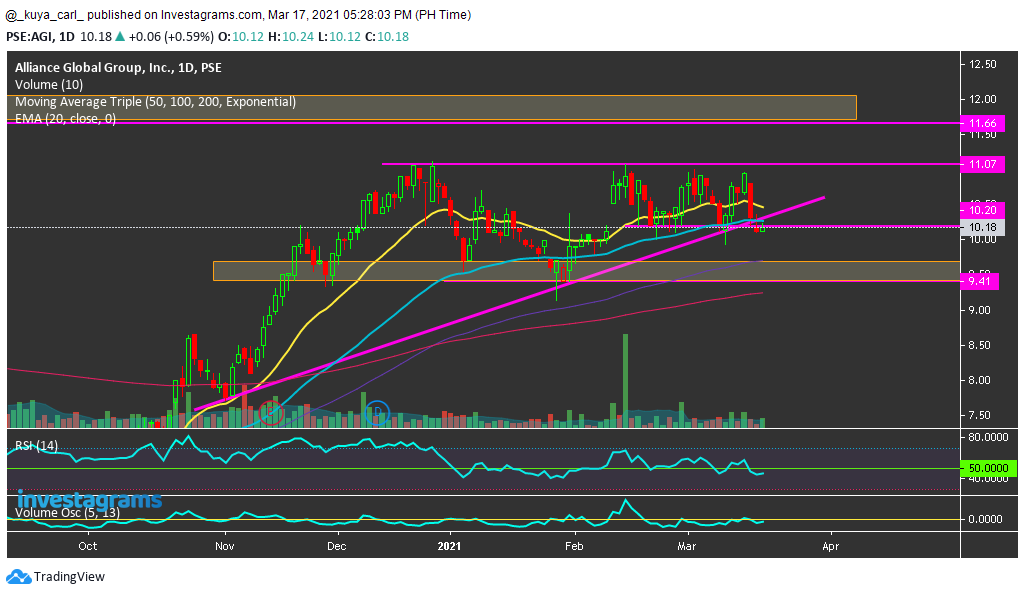
Task: Select the PSE:AGI, 1D symbol text
Action: click(x=41, y=37)
